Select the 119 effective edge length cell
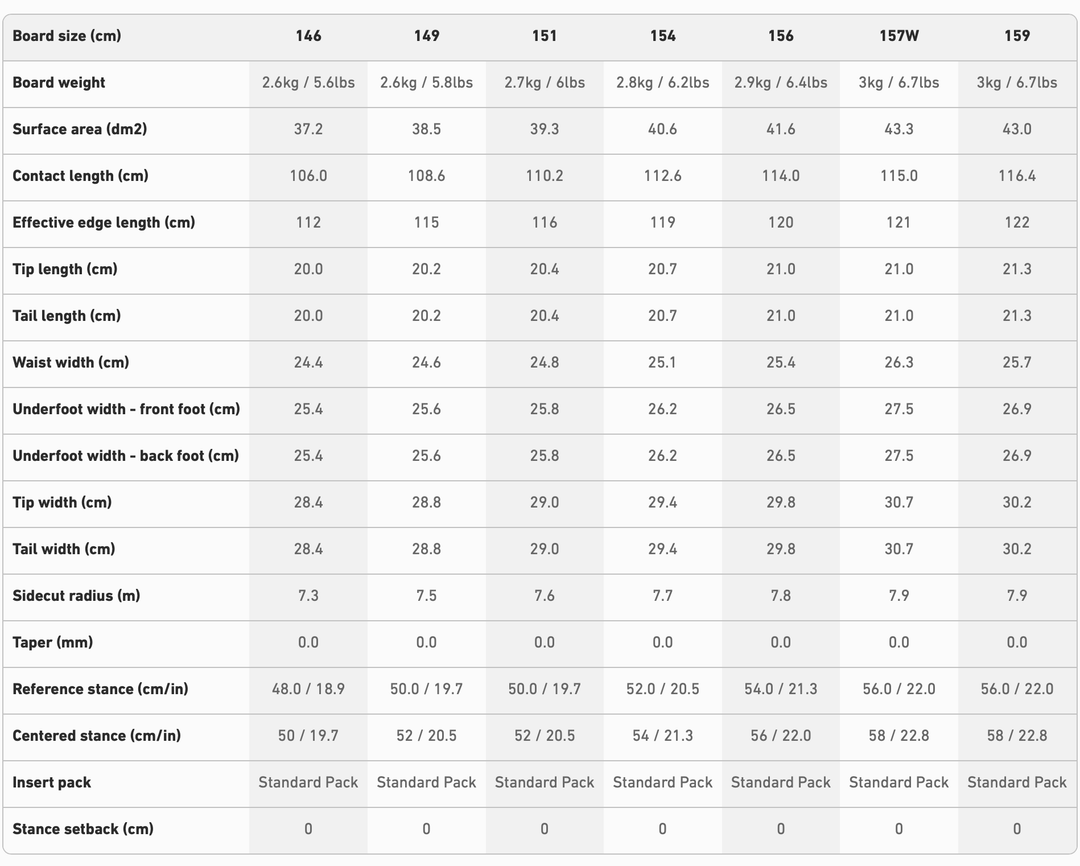Screen dimensions: 1080x866 point(662,223)
